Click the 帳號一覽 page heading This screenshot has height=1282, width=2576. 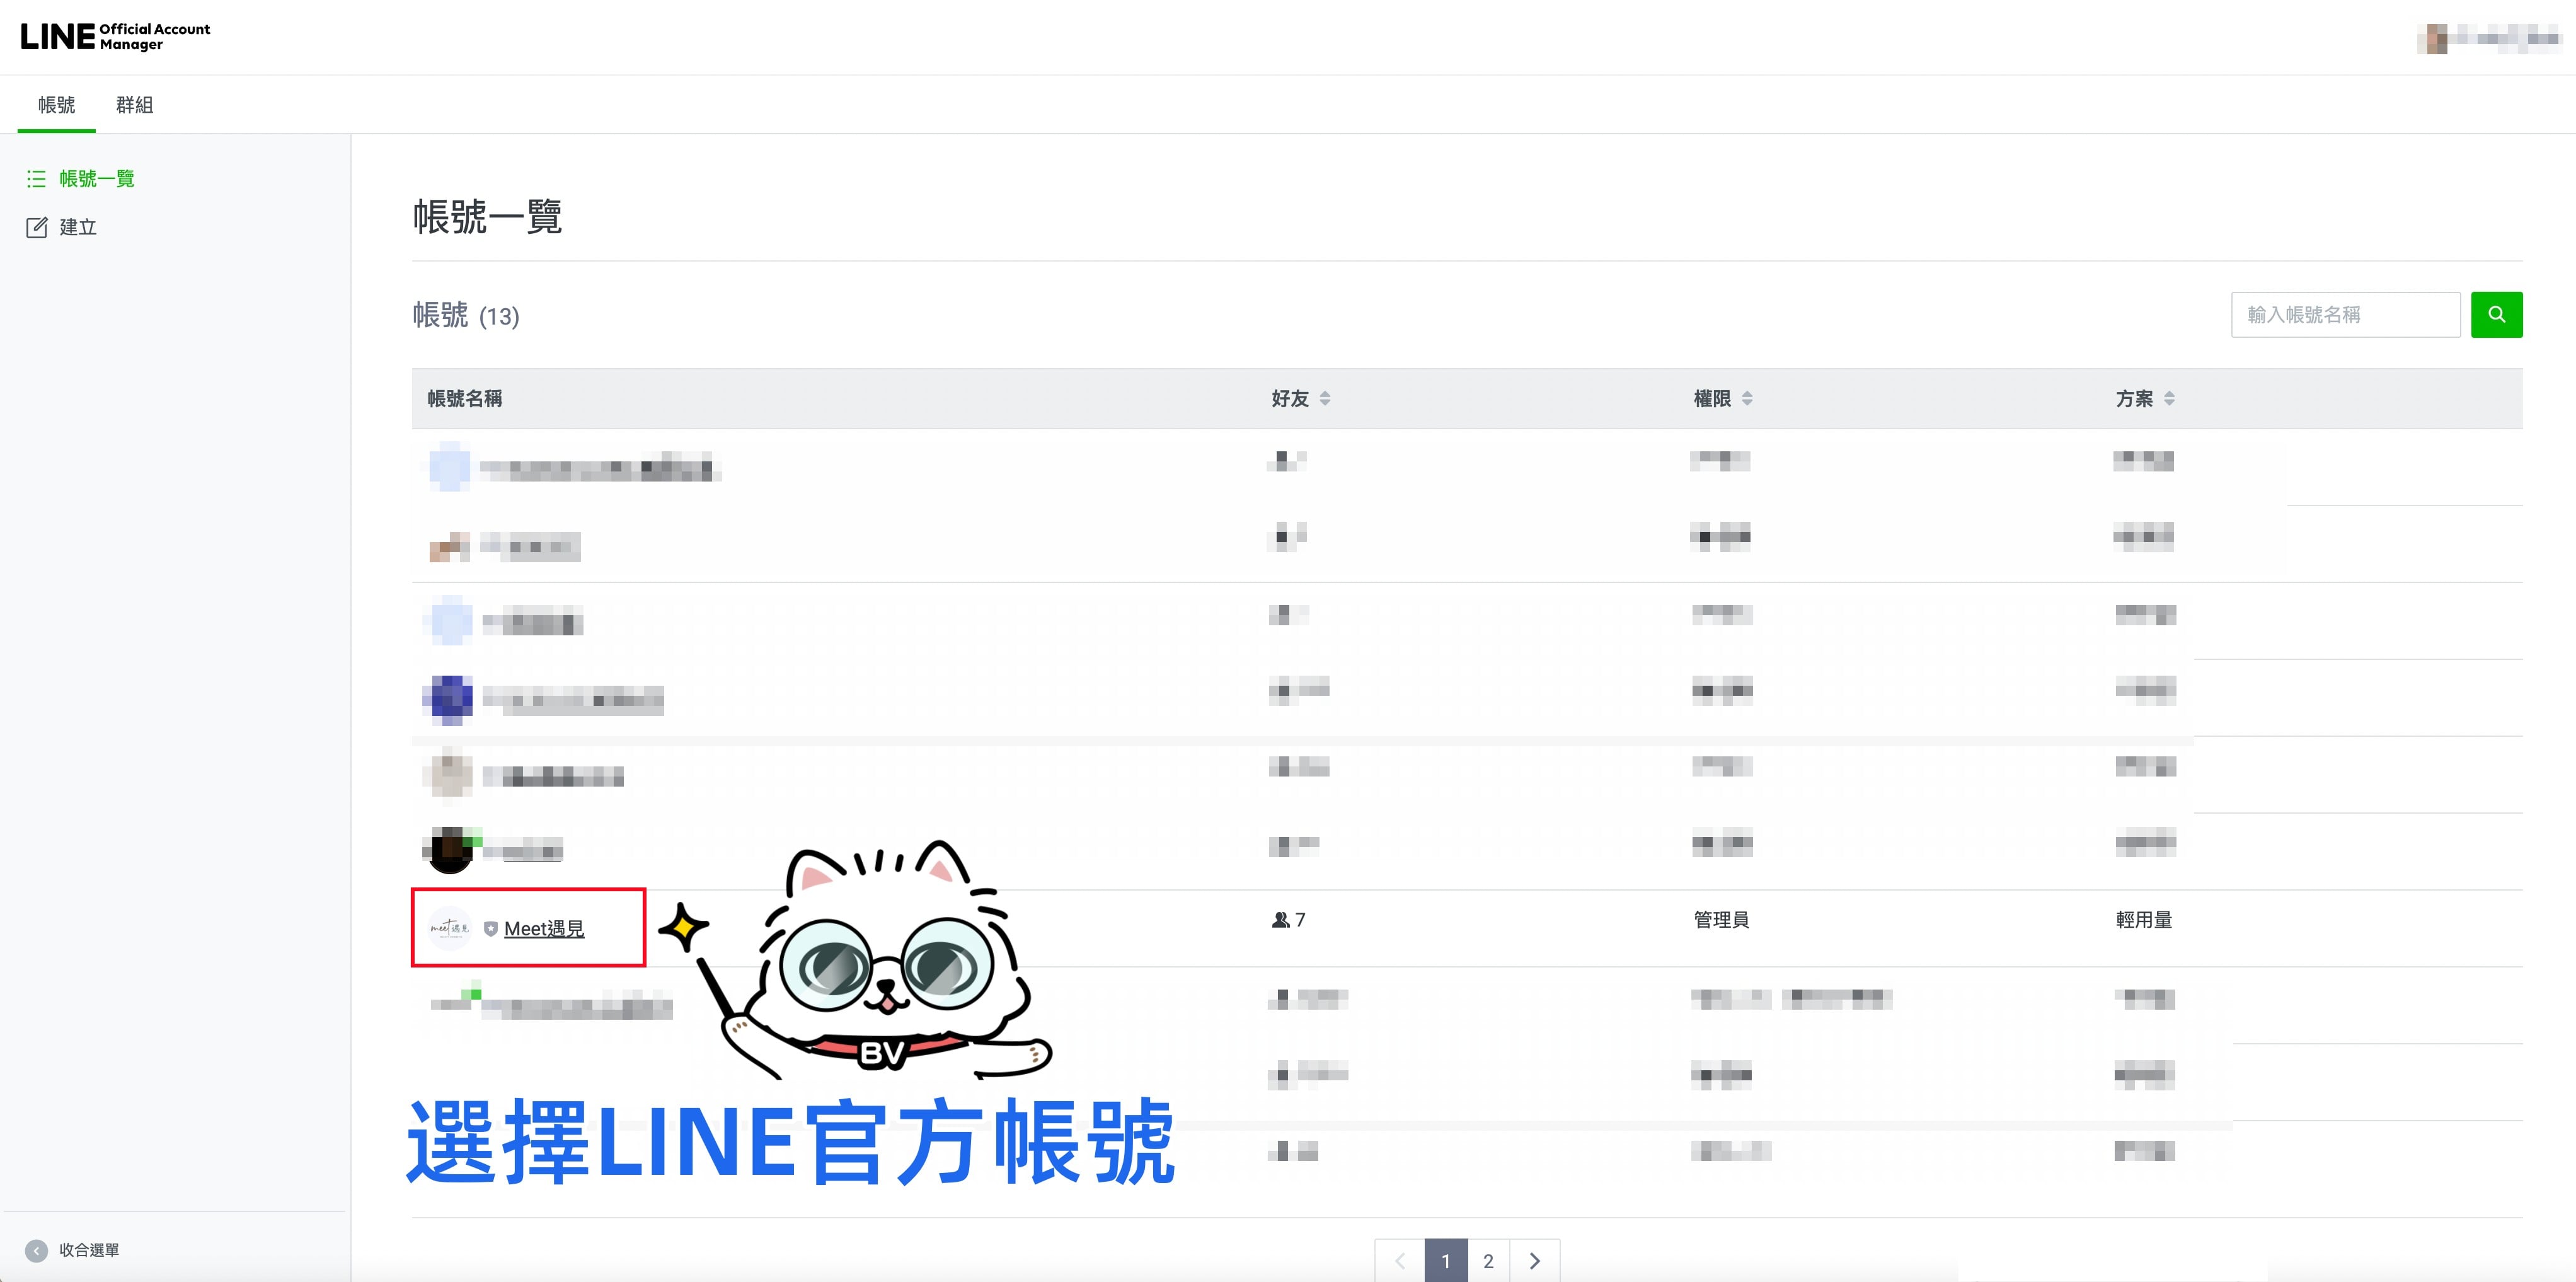(487, 217)
